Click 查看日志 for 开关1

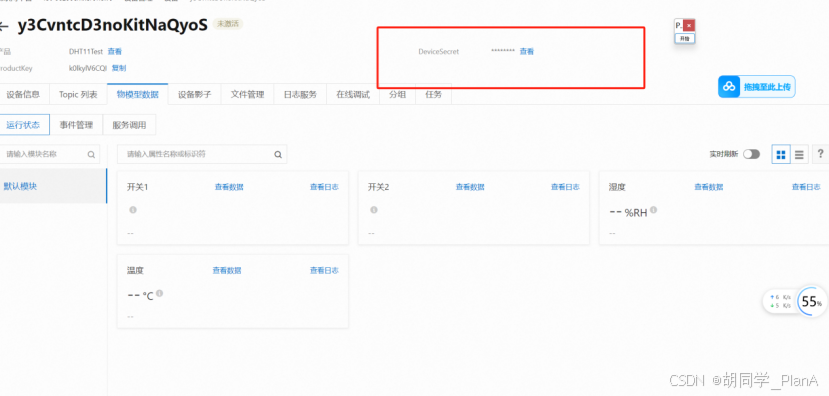[x=324, y=187]
